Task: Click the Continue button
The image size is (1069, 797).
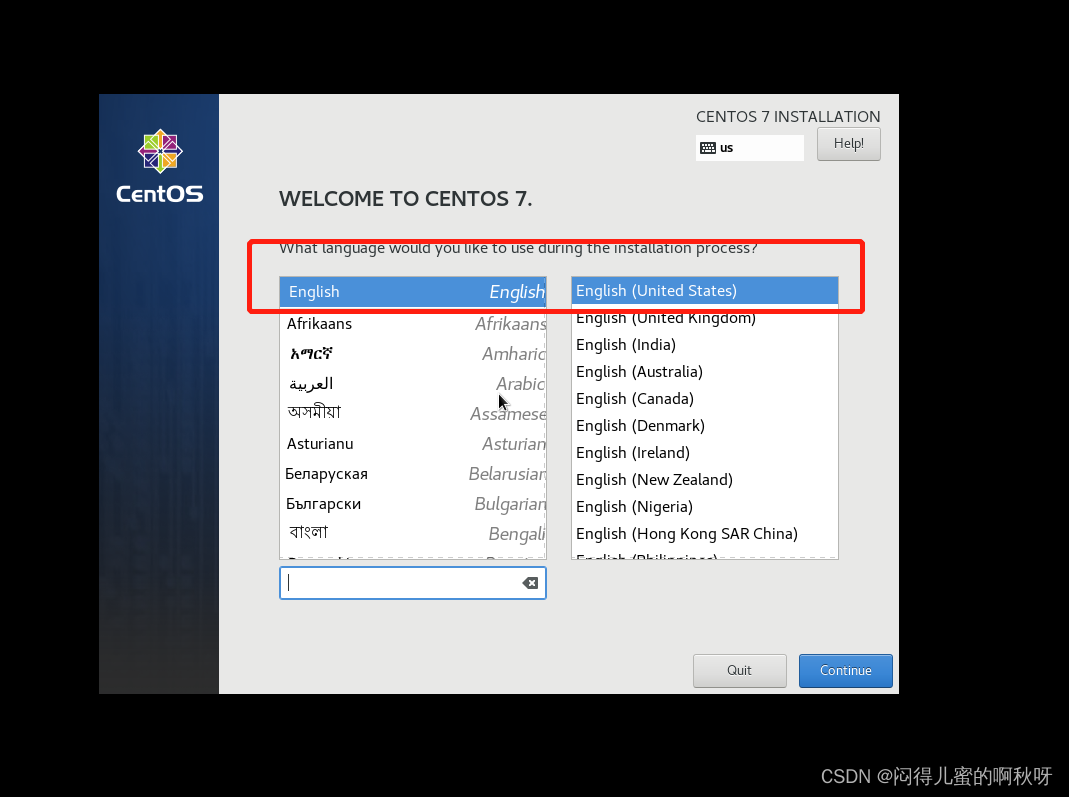Action: point(845,671)
